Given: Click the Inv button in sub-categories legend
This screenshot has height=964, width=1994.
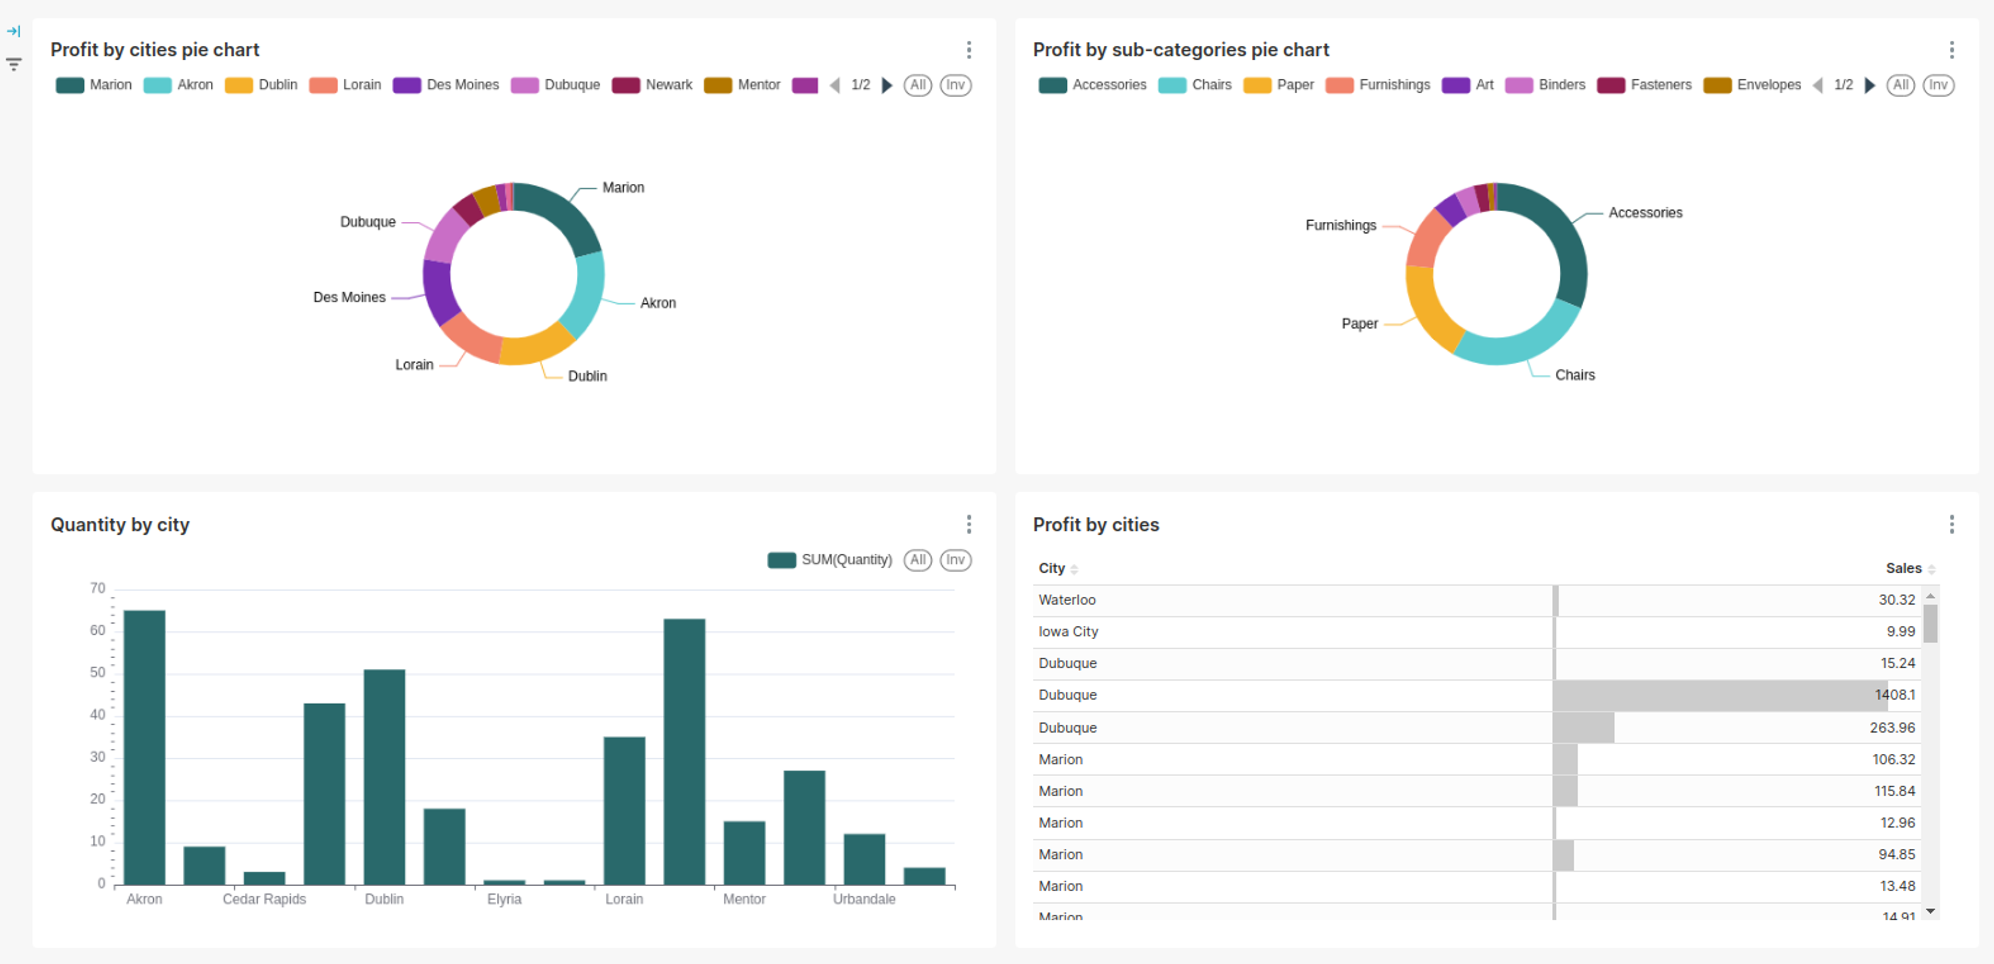Looking at the screenshot, I should pyautogui.click(x=1939, y=85).
